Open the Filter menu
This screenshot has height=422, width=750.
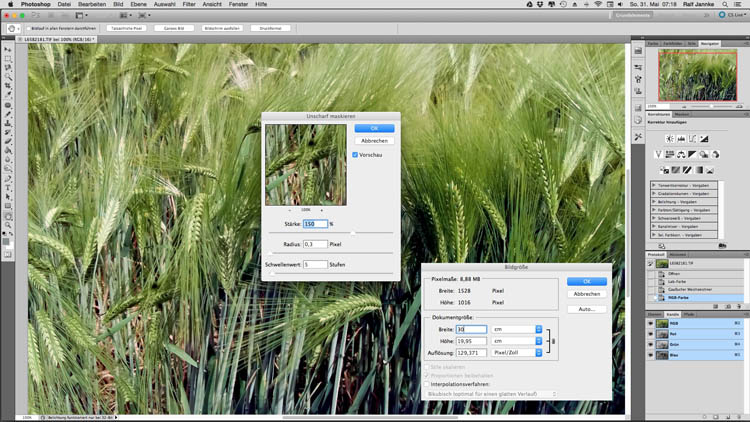(189, 4)
